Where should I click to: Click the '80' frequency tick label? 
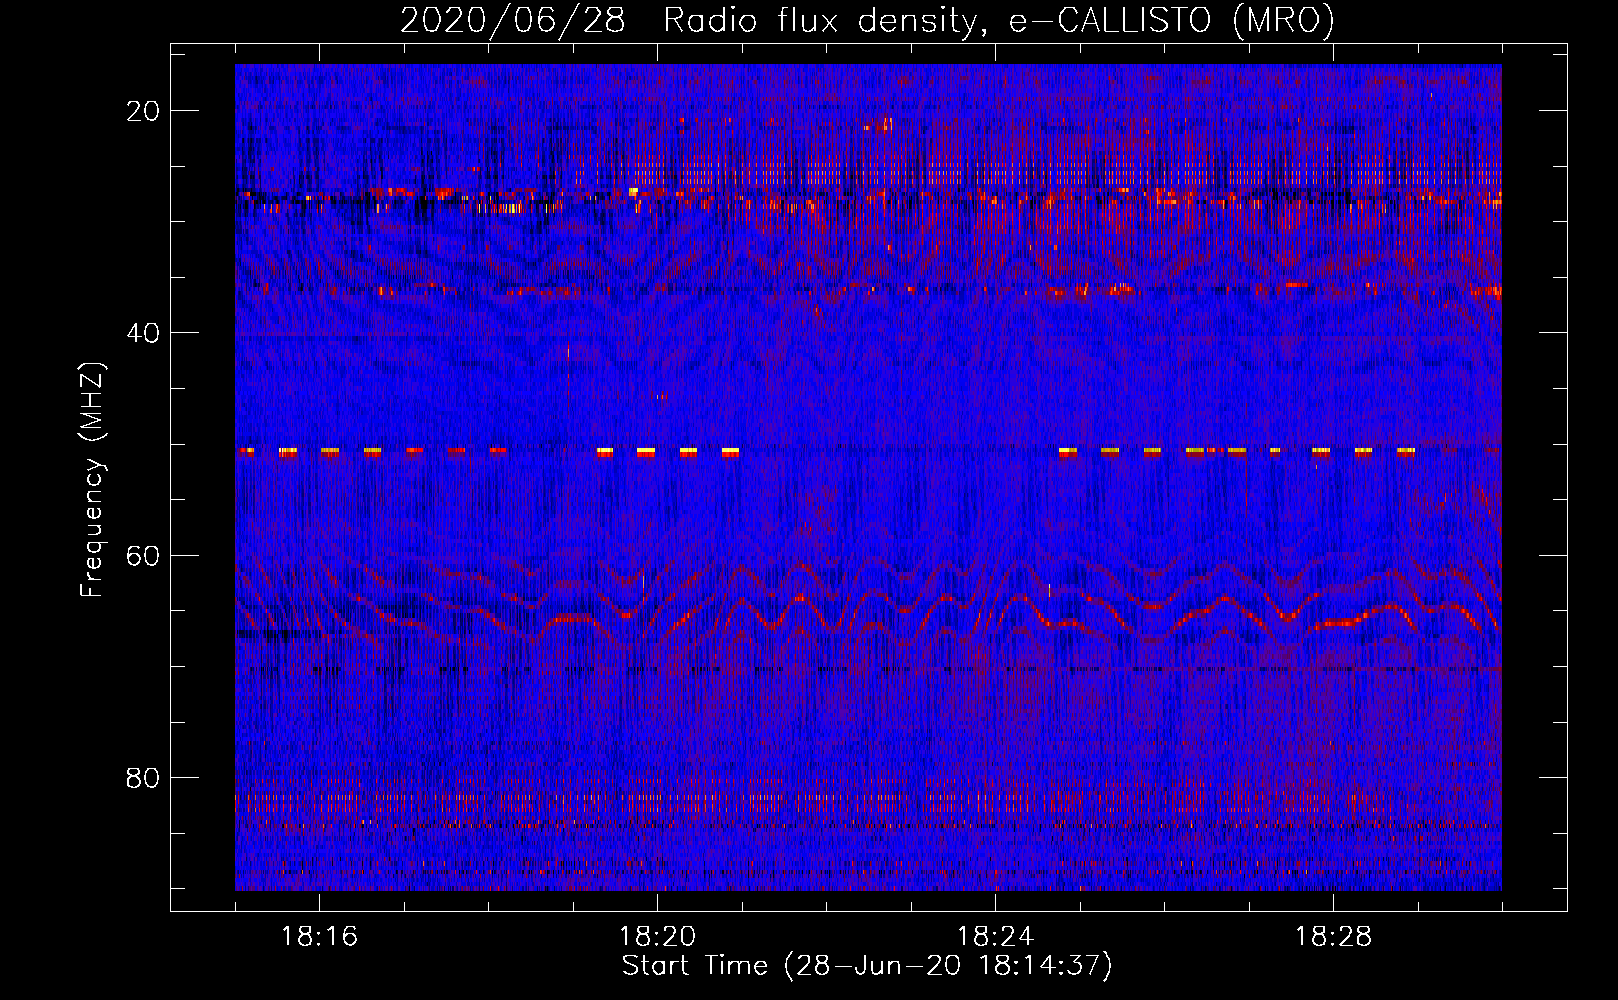tap(143, 777)
